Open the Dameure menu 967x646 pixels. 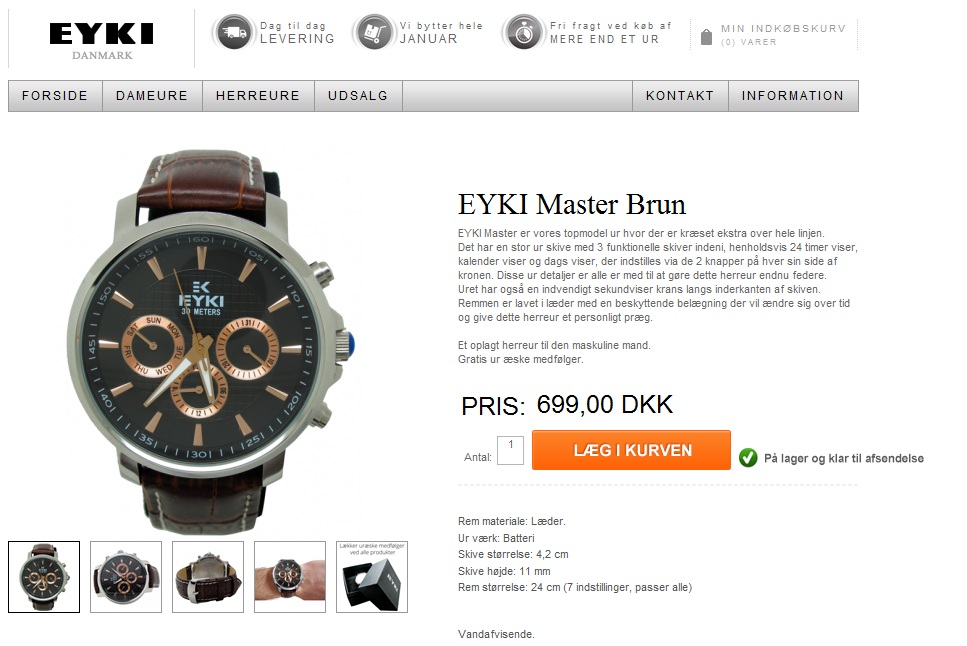coord(152,96)
